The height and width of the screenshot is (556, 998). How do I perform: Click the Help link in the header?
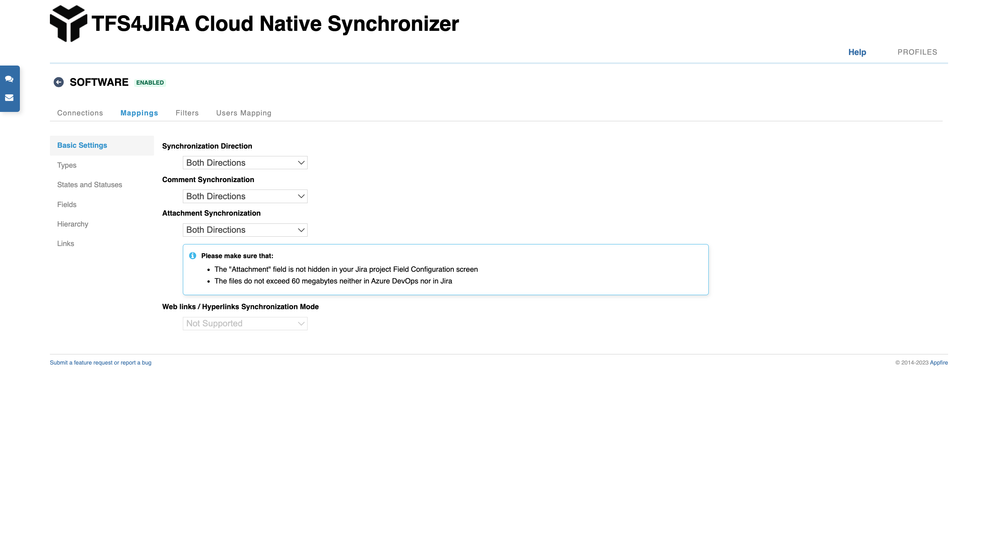click(x=857, y=52)
